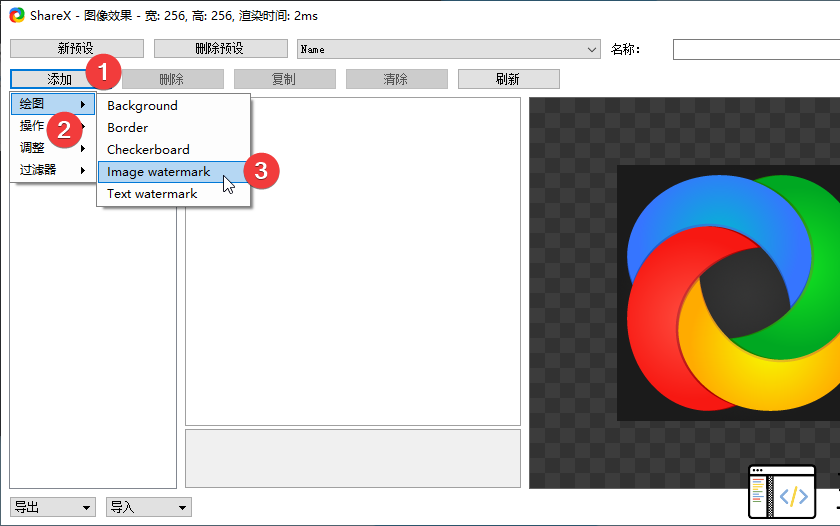Open the 绘图 (drawing) submenu

pos(52,104)
